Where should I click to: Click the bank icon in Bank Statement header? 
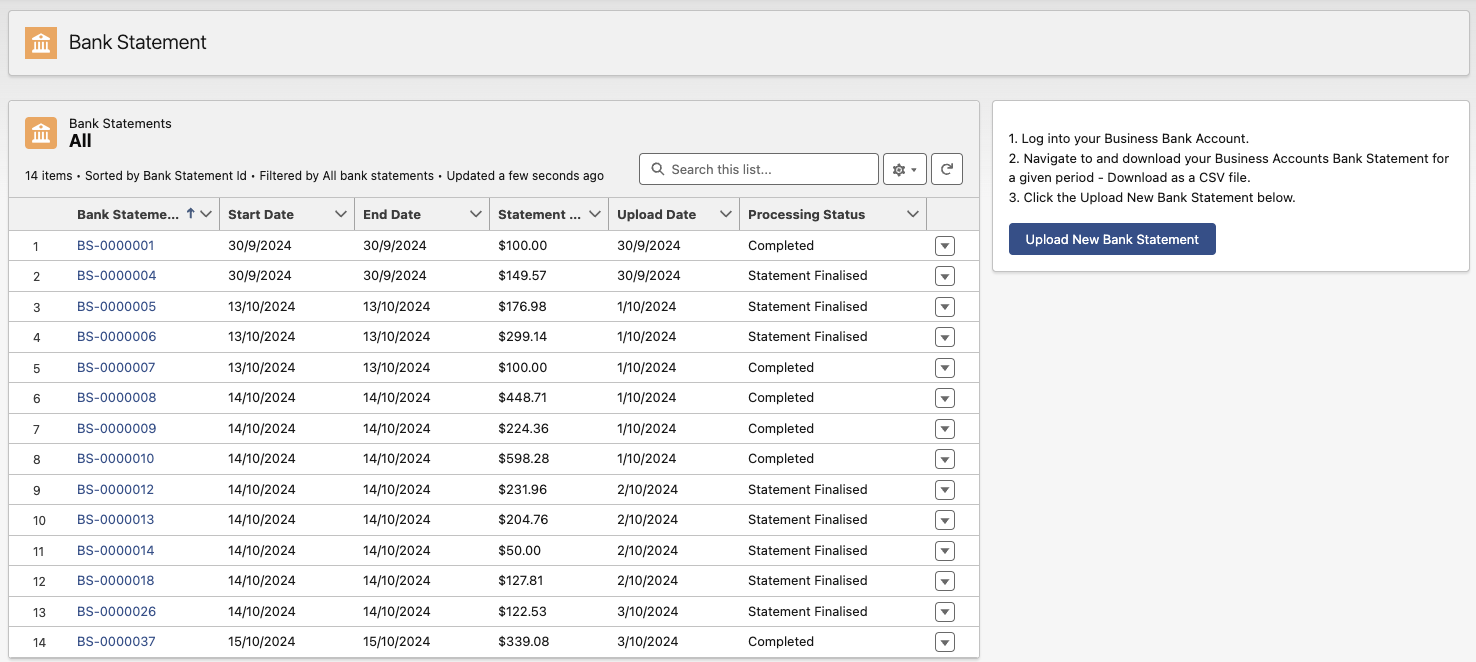pyautogui.click(x=41, y=43)
